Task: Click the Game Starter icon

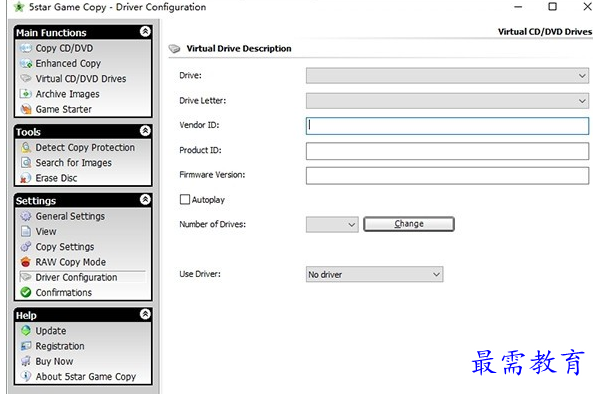Action: [26, 109]
